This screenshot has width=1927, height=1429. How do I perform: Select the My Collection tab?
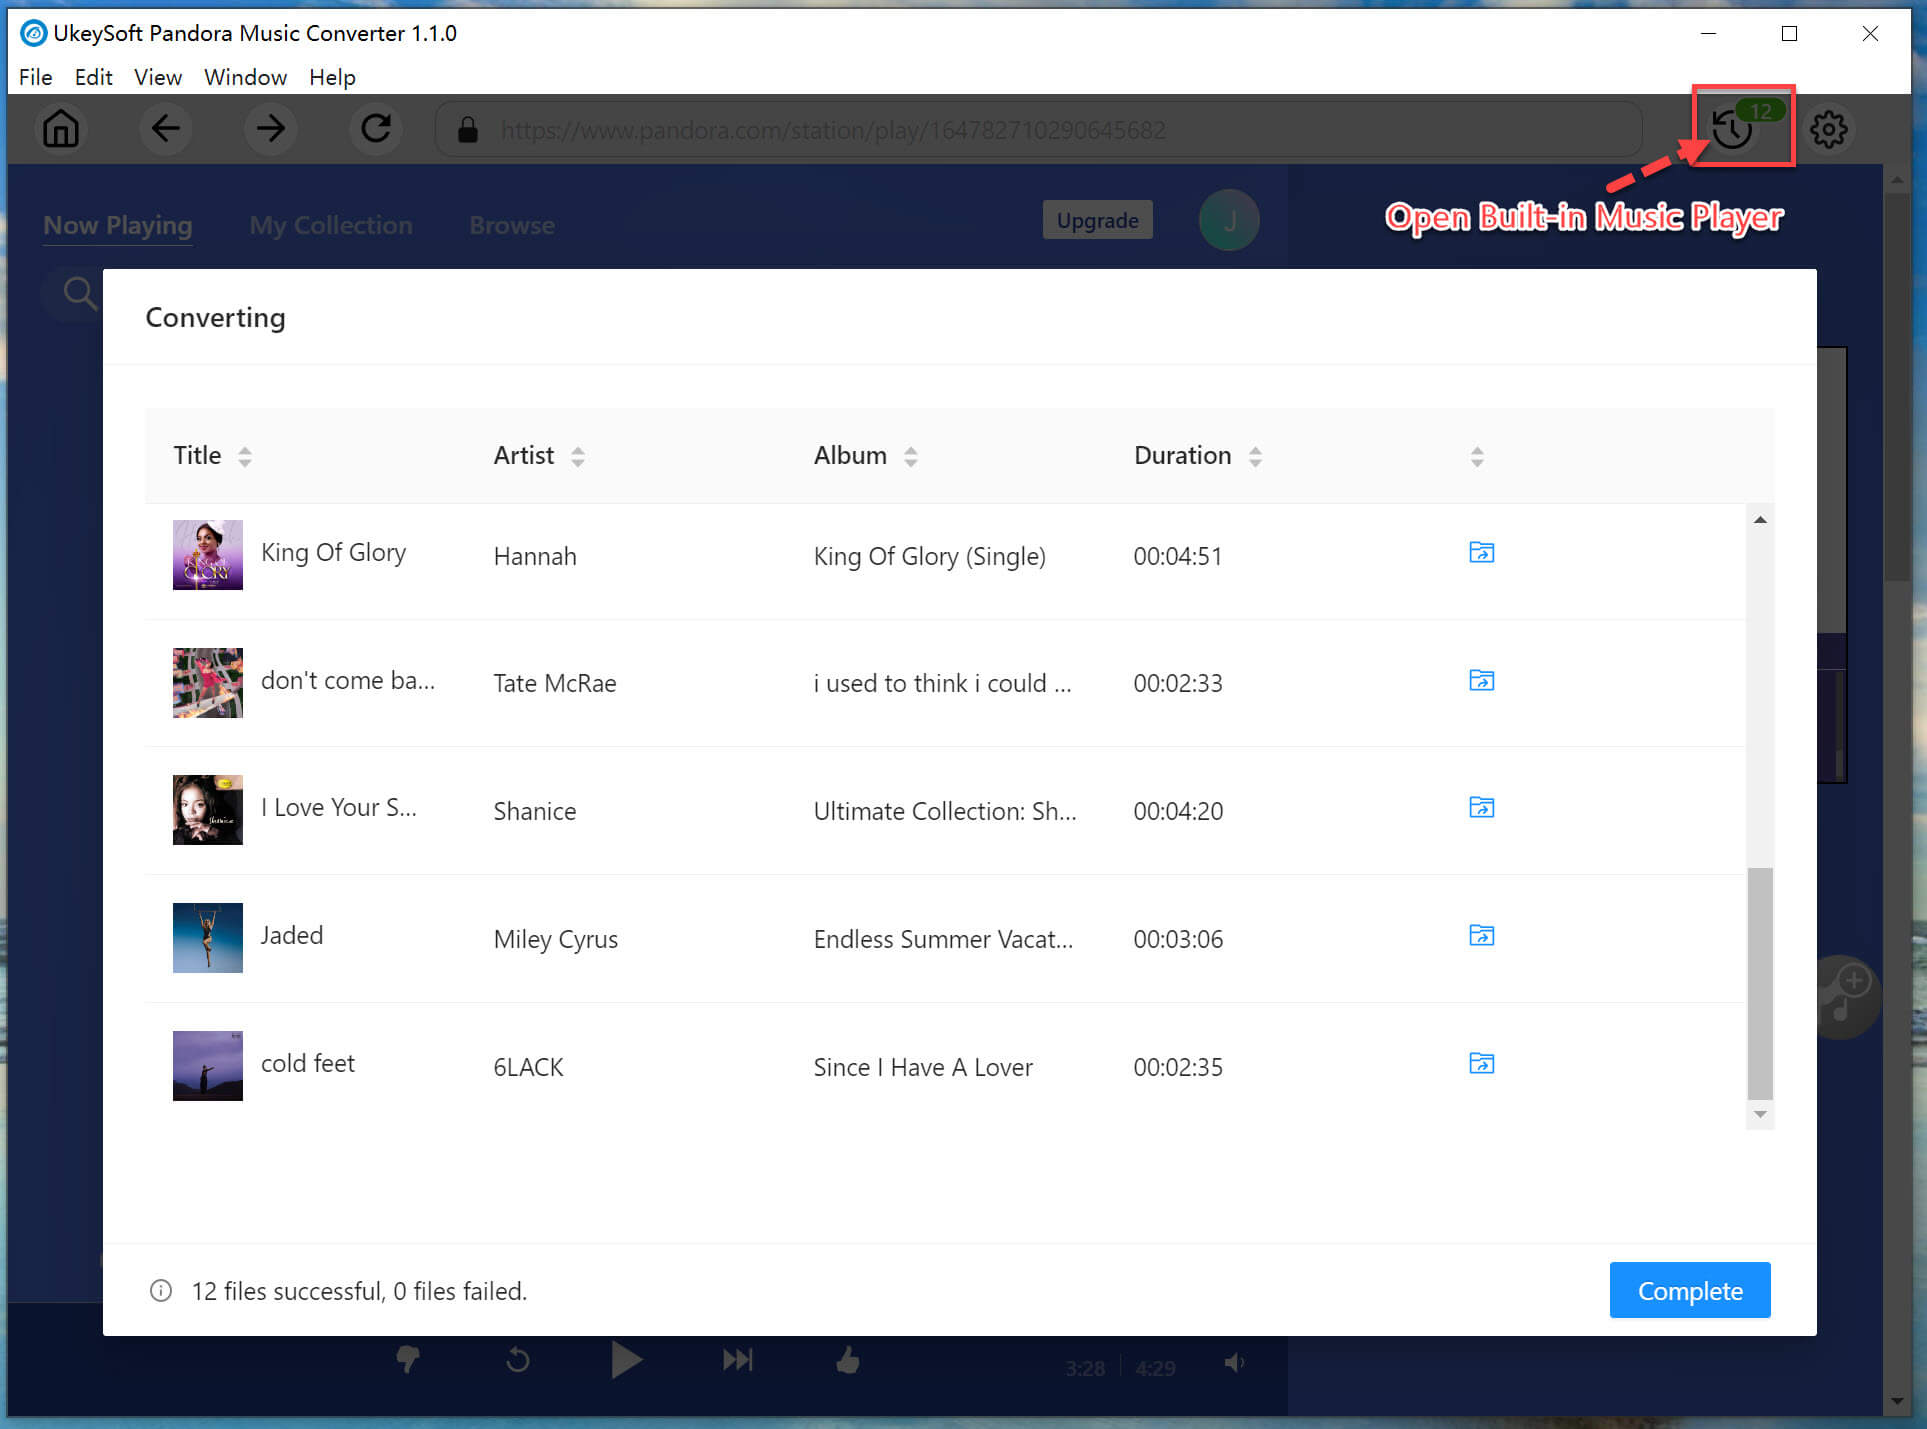[x=332, y=224]
